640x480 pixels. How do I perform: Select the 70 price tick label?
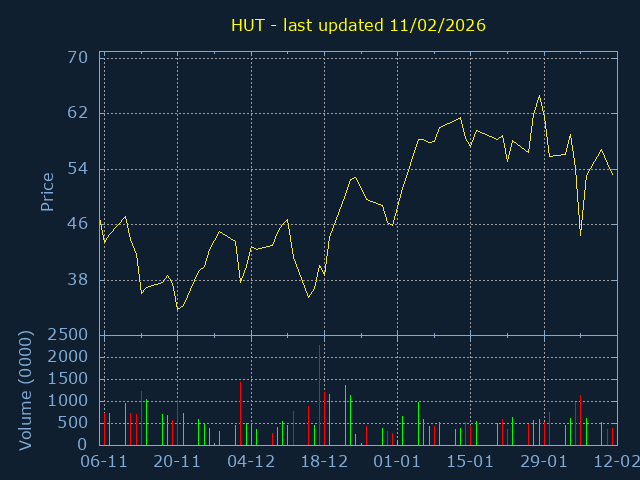(79, 58)
